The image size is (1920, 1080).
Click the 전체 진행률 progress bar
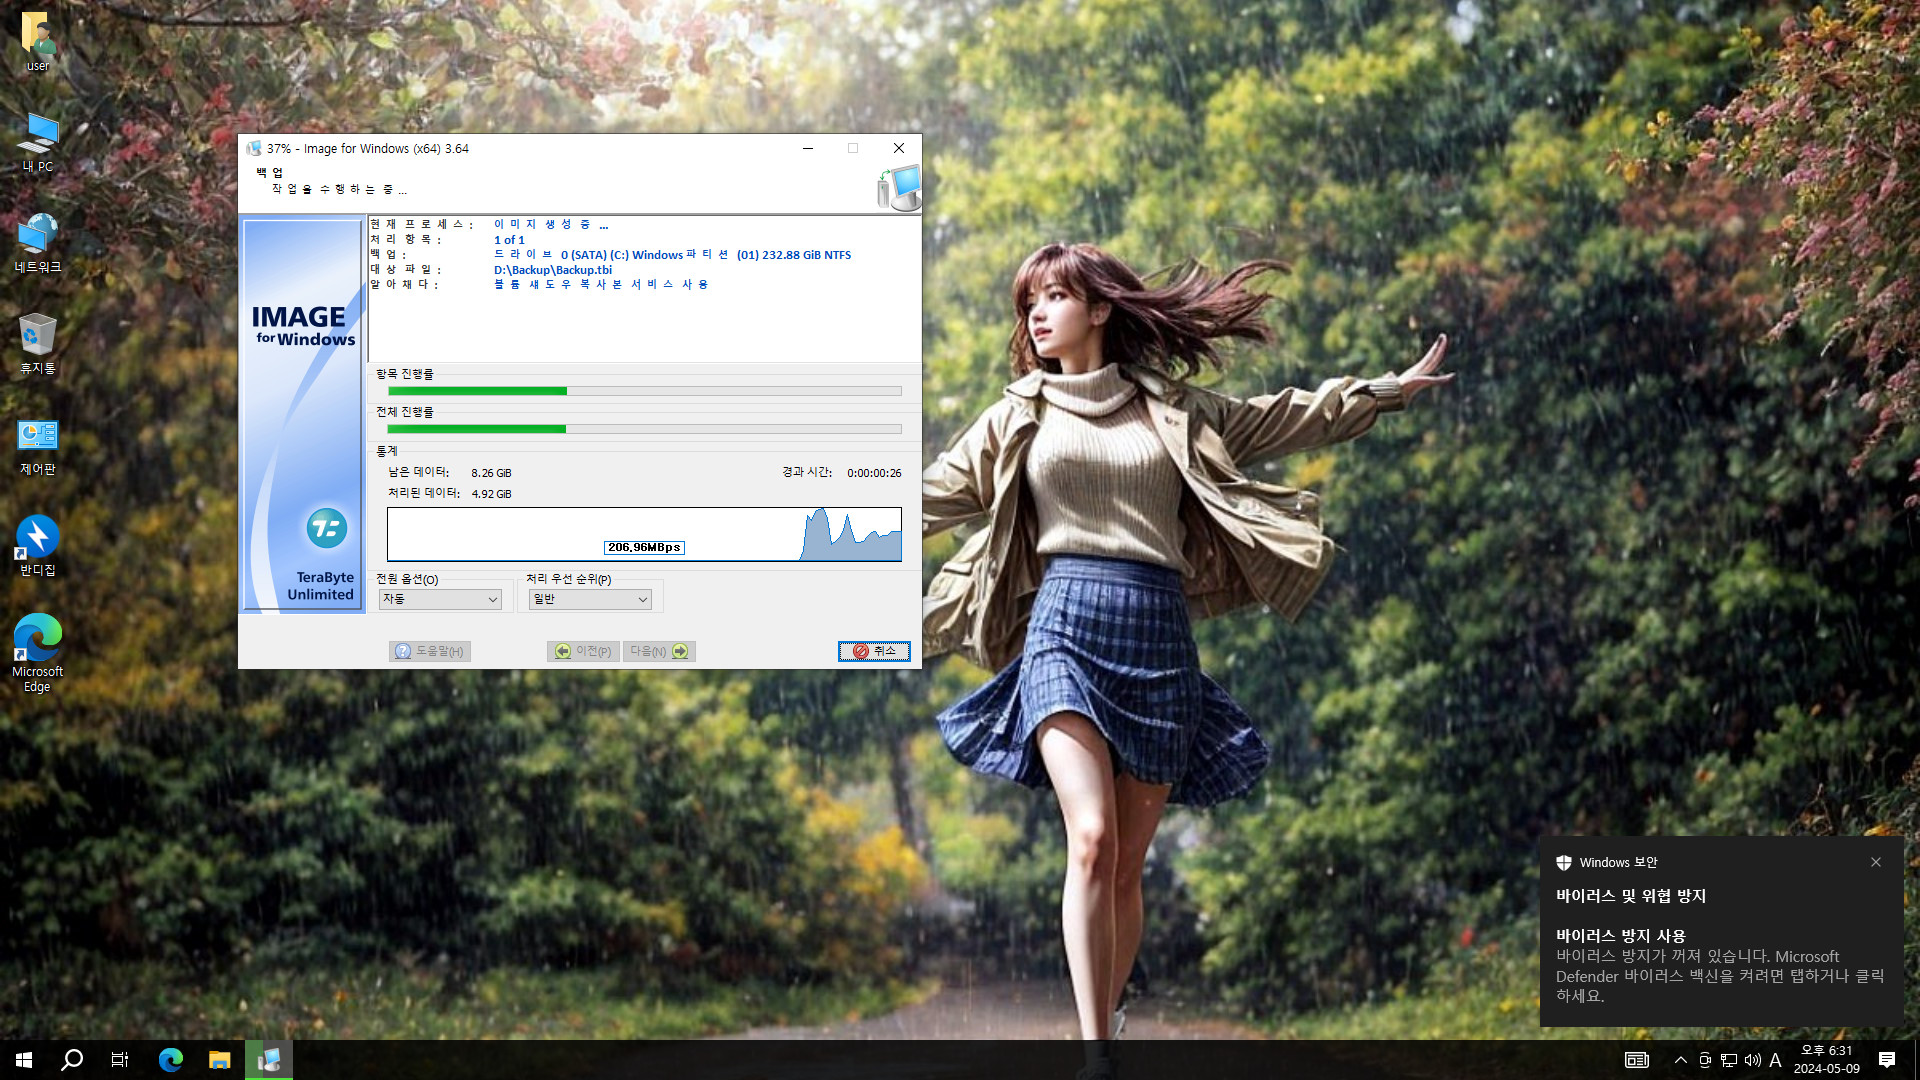click(x=644, y=429)
